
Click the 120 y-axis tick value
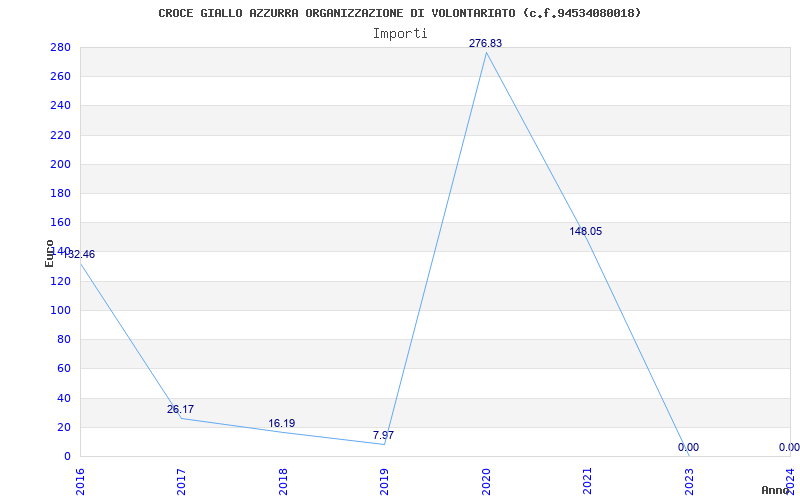[x=61, y=281]
